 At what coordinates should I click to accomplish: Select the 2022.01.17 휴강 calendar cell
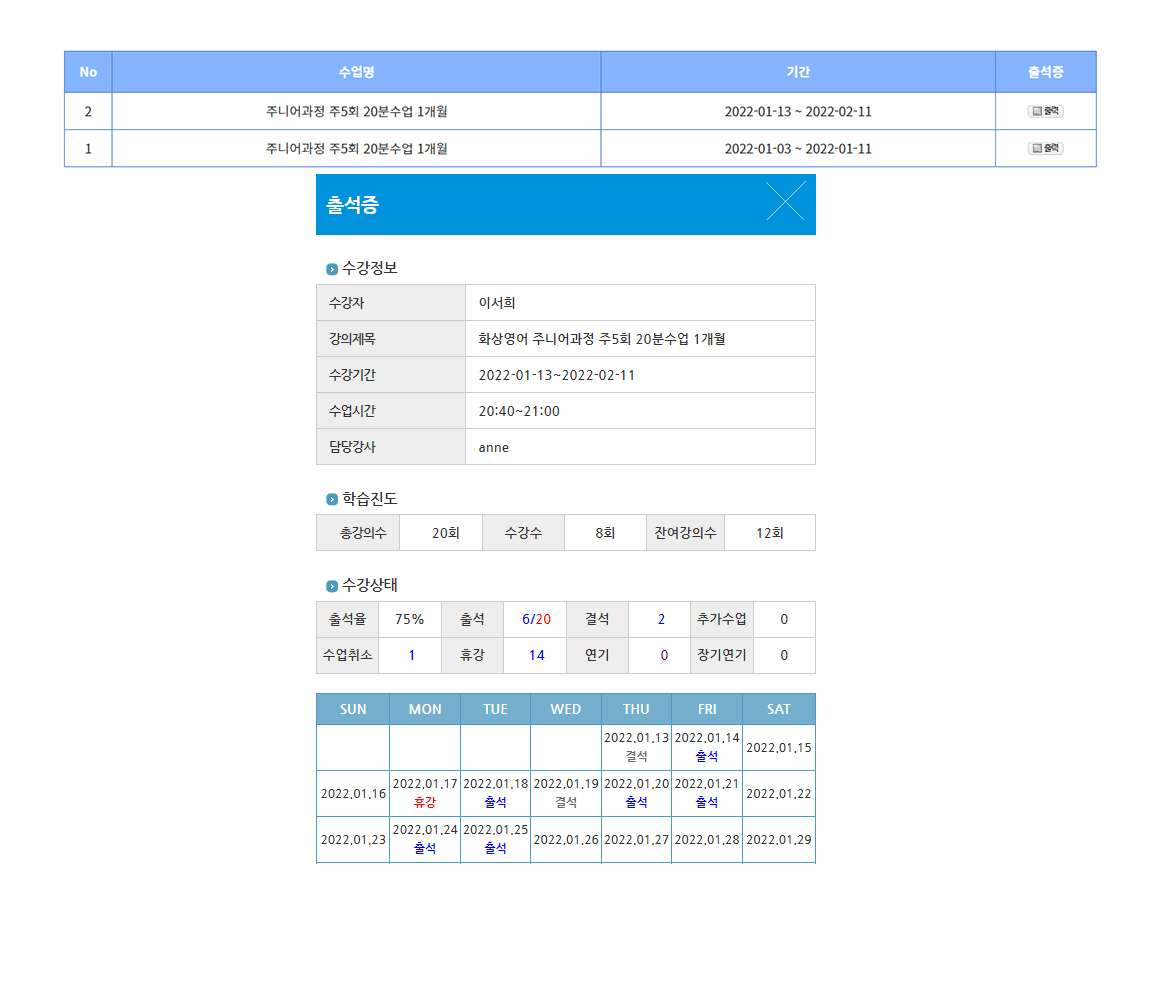(425, 793)
